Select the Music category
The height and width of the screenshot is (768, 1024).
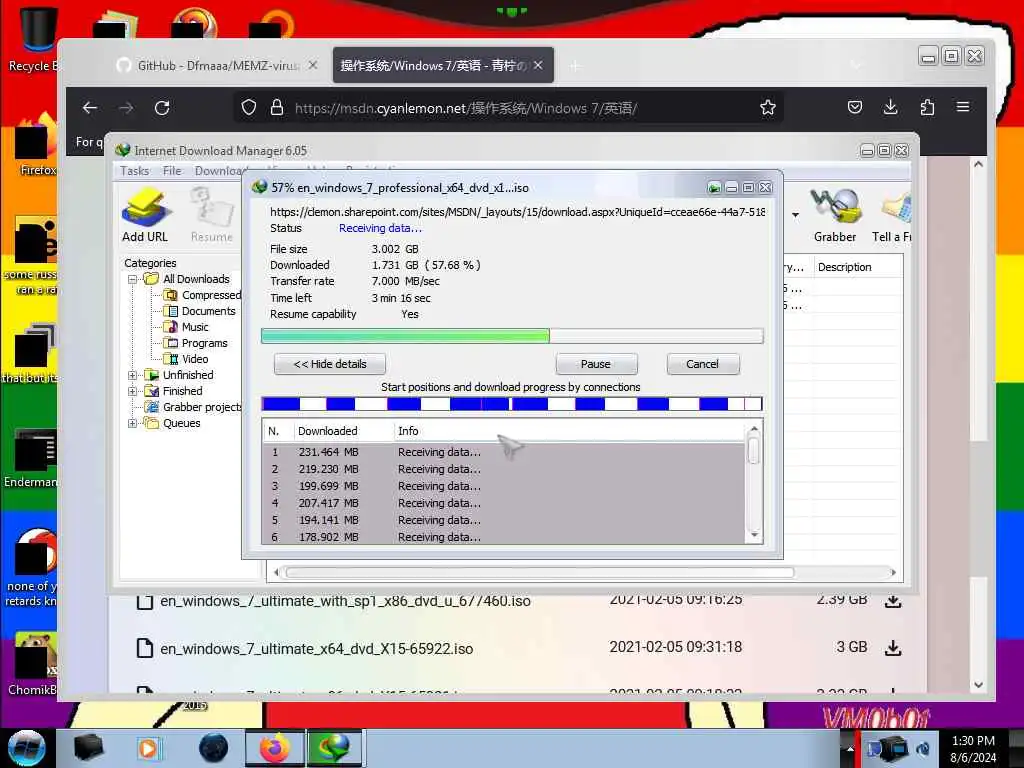click(x=195, y=327)
